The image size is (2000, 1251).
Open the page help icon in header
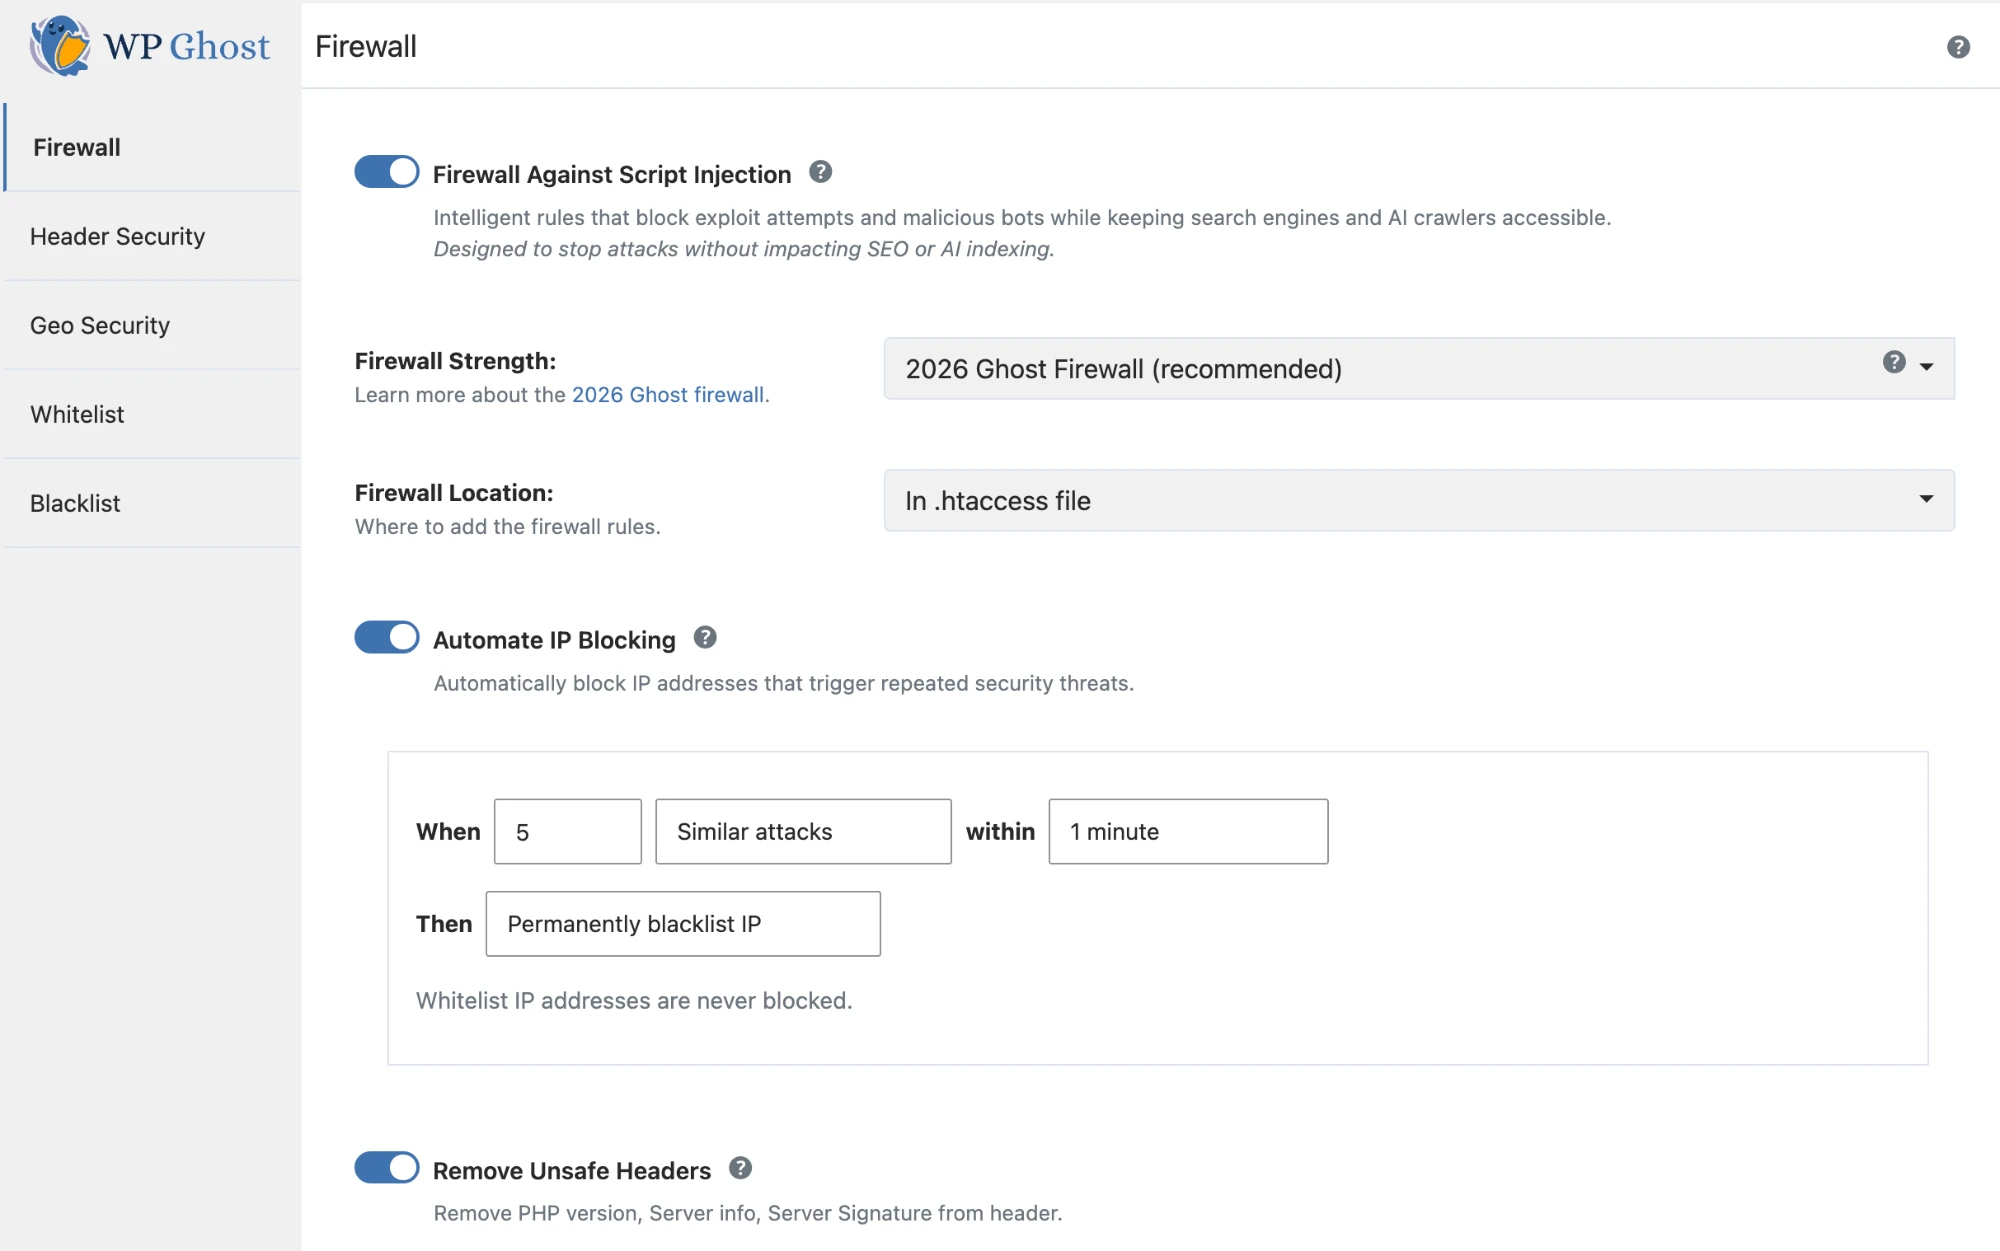[x=1958, y=47]
